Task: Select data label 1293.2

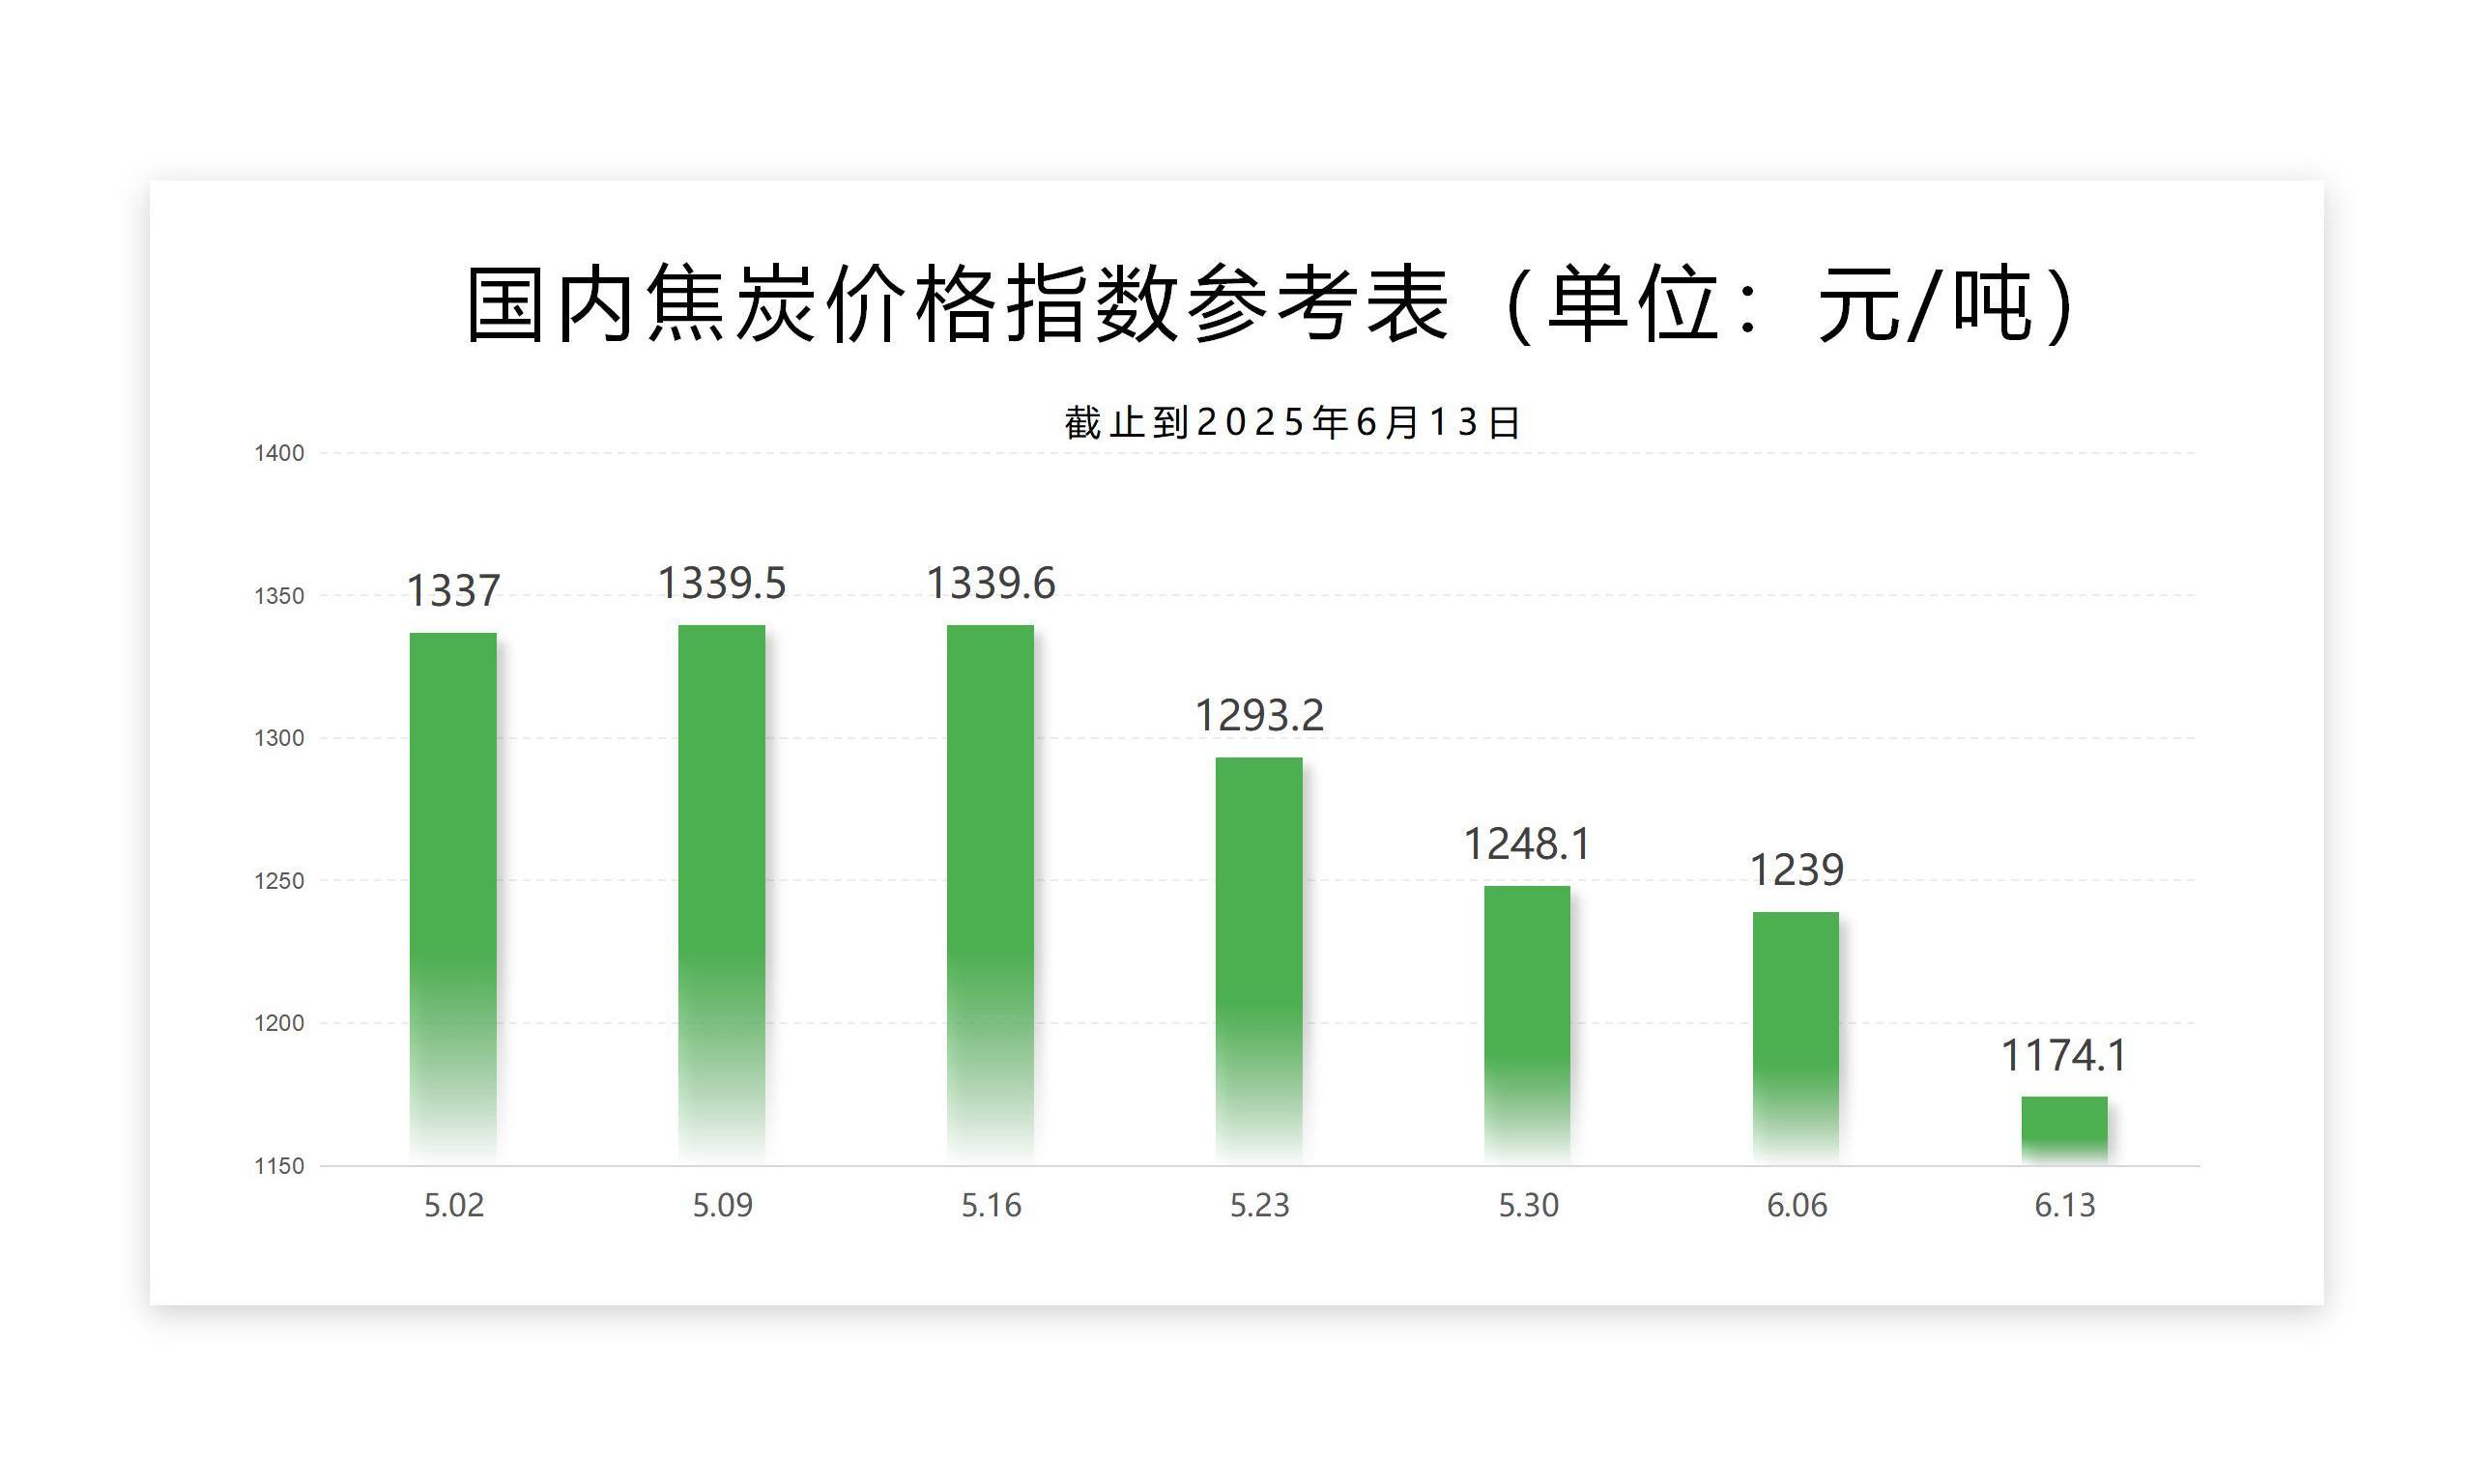Action: tap(1259, 715)
